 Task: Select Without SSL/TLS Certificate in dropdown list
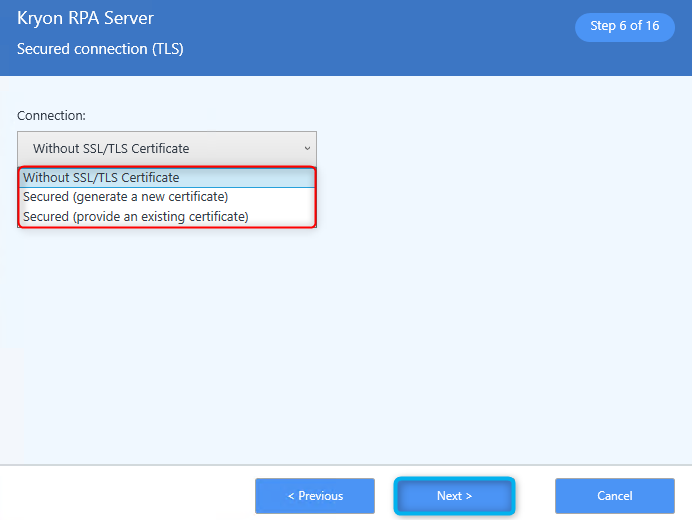point(167,177)
